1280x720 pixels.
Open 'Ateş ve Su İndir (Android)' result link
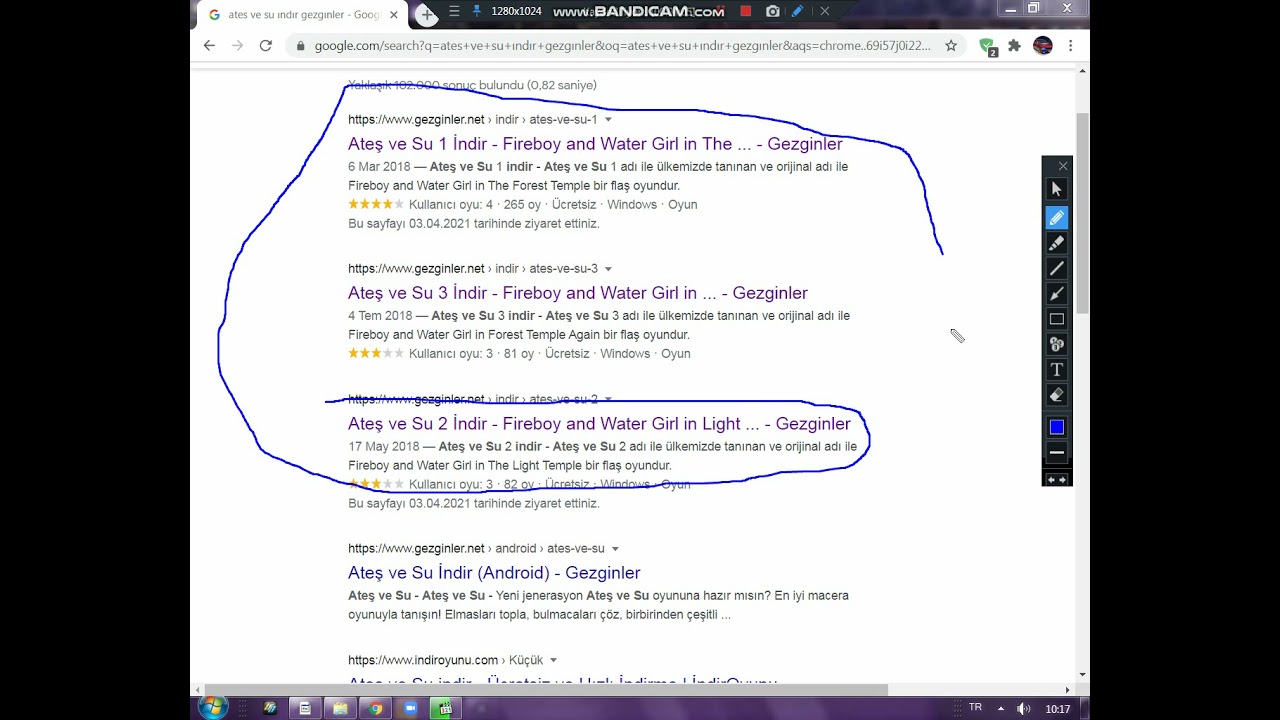click(494, 573)
